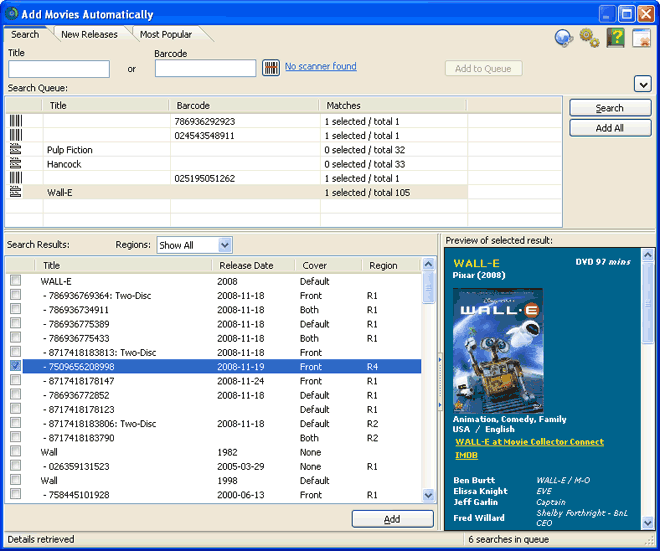Image resolution: width=660 pixels, height=551 pixels.
Task: Open help with the question mark book icon
Action: point(615,37)
